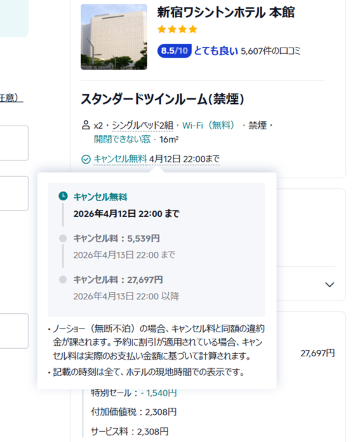Click the four-star rating icons
The width and height of the screenshot is (360, 442).
177,29
